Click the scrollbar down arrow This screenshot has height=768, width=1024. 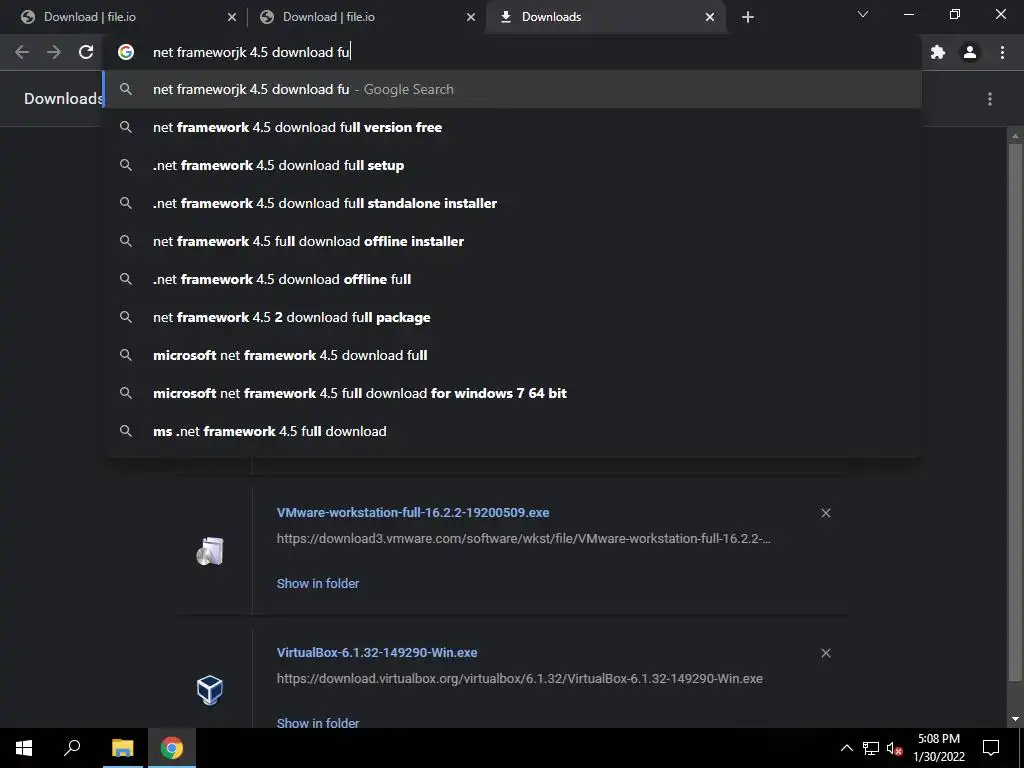[1015, 719]
